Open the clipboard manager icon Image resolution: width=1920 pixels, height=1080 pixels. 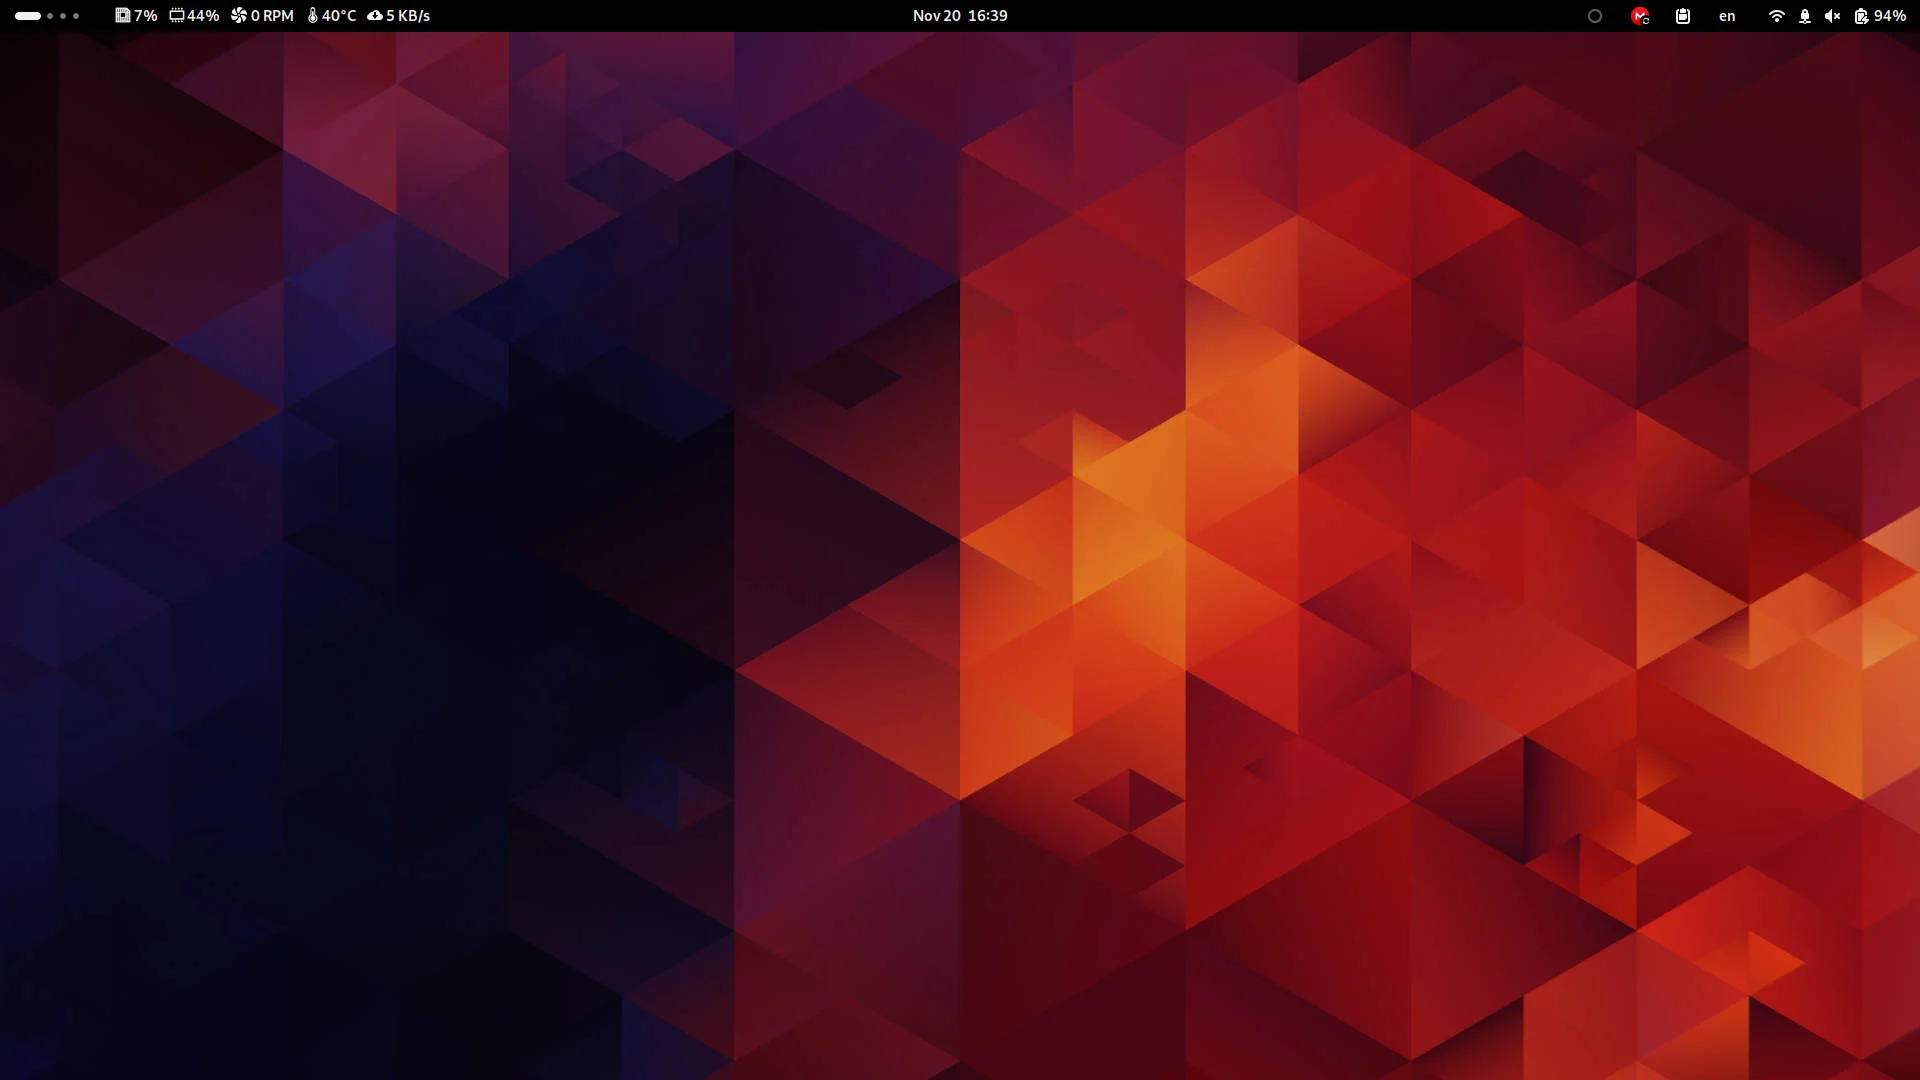click(1683, 16)
